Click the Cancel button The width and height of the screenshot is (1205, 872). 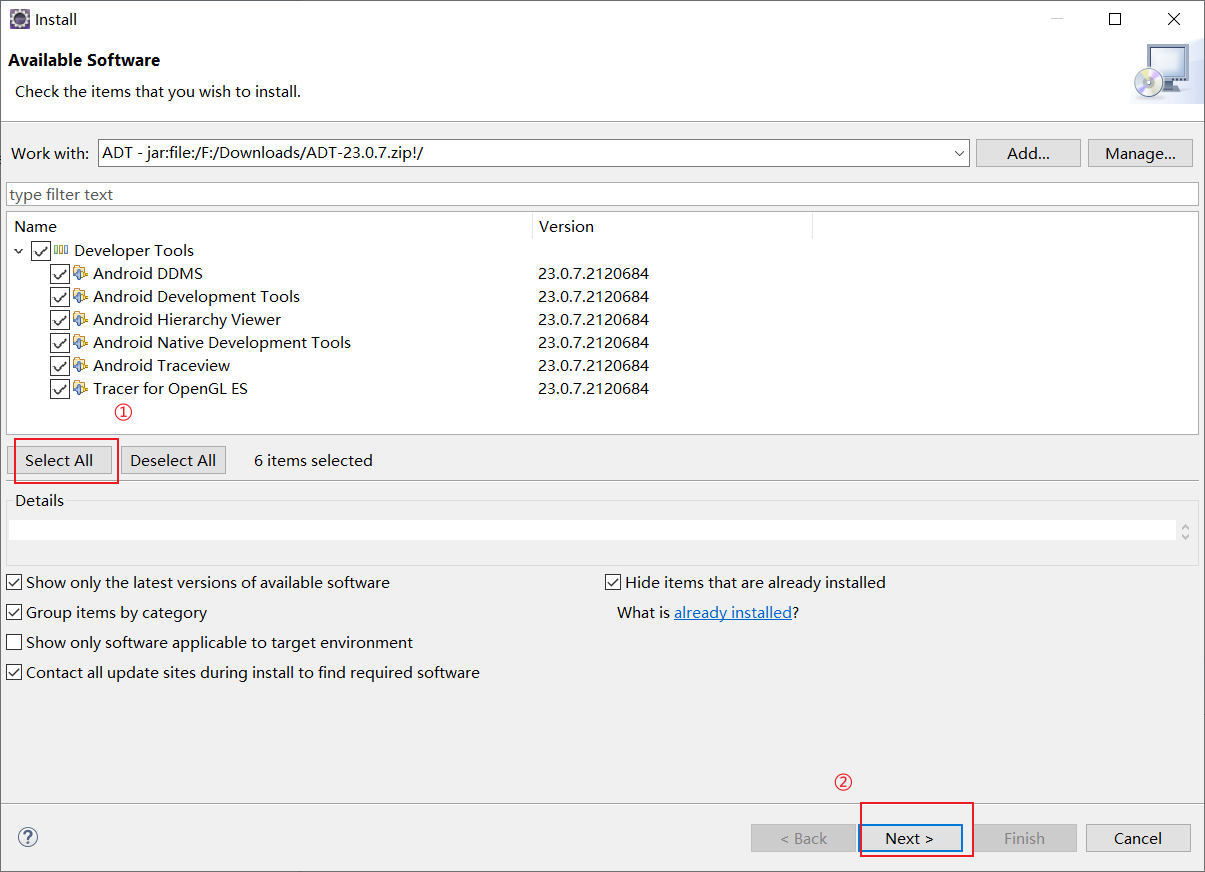point(1138,838)
